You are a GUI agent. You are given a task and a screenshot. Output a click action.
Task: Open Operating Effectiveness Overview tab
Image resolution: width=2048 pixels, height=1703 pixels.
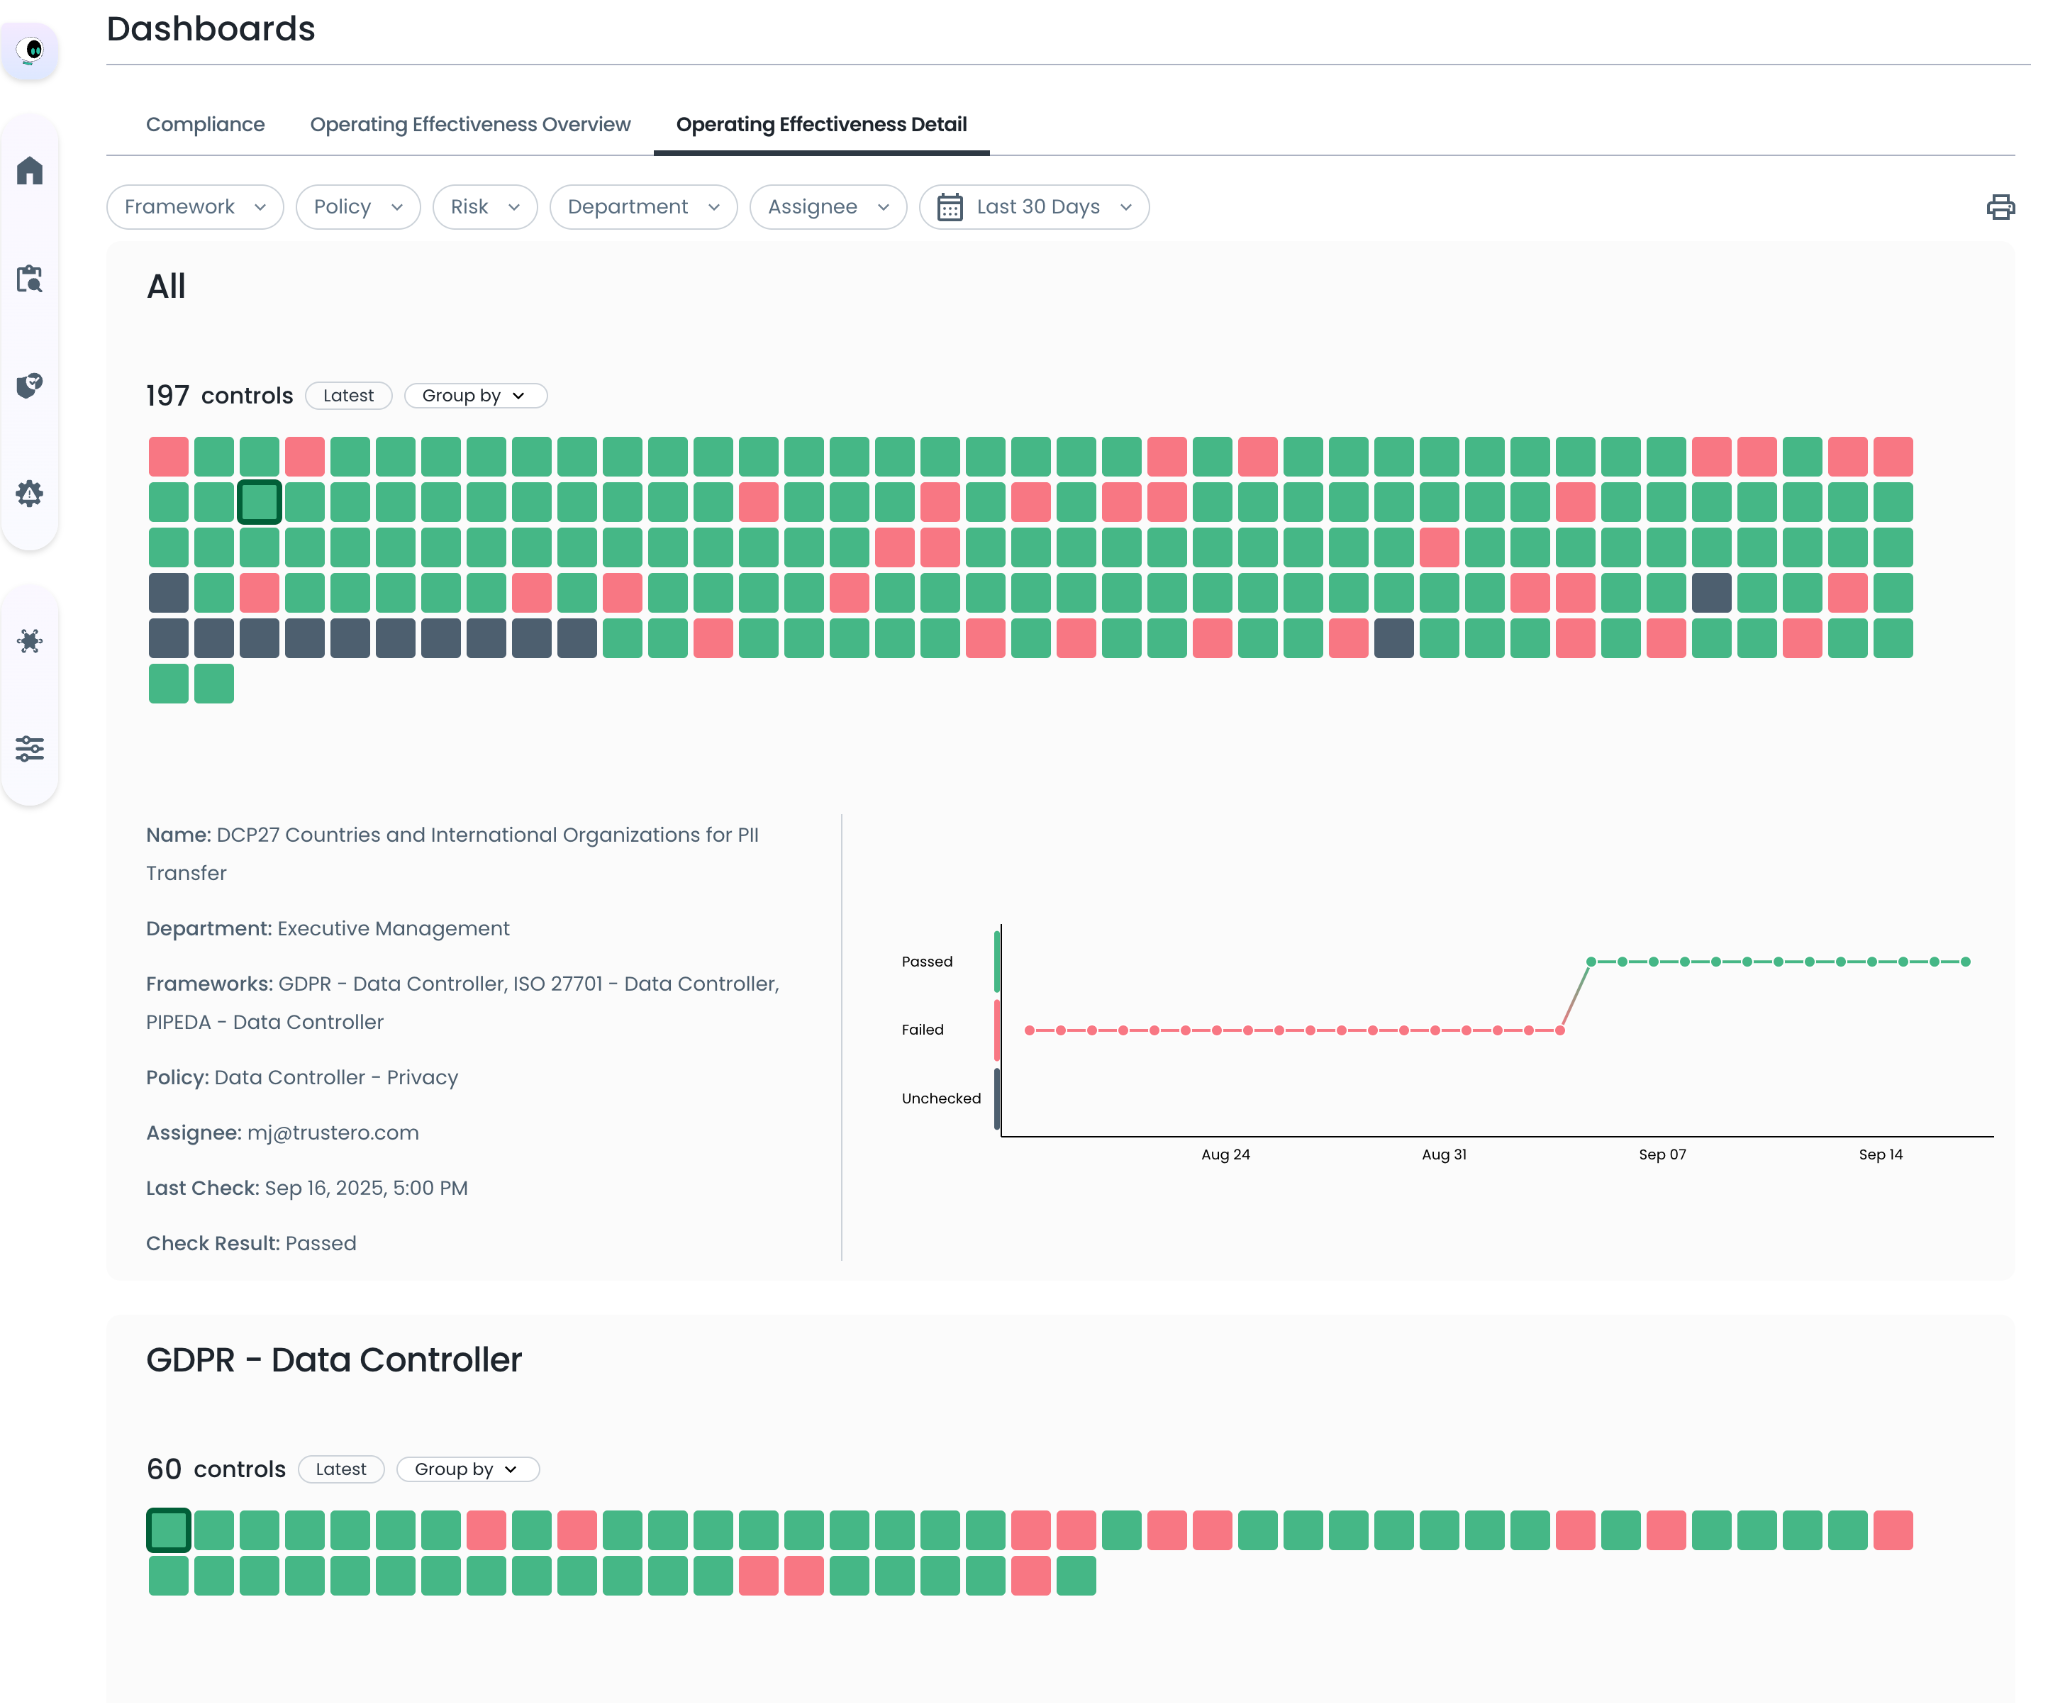pyautogui.click(x=470, y=125)
